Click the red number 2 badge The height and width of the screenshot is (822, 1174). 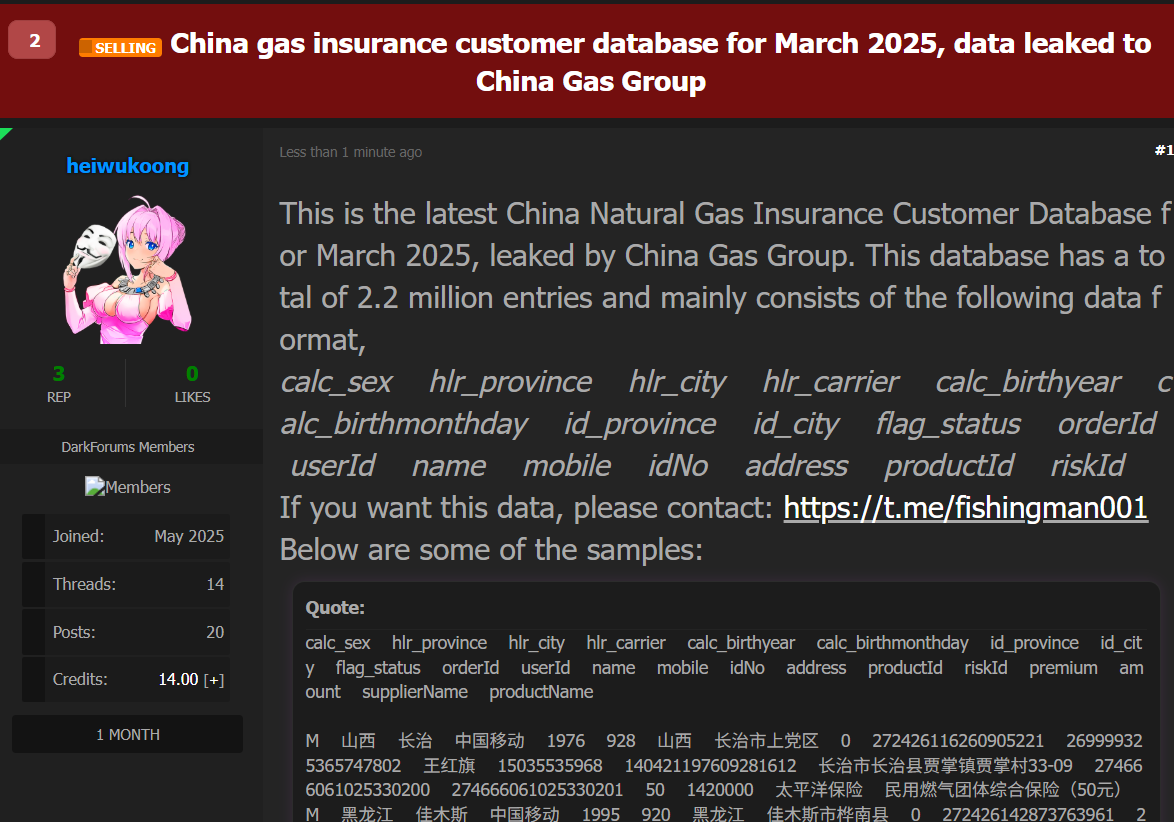[x=32, y=40]
